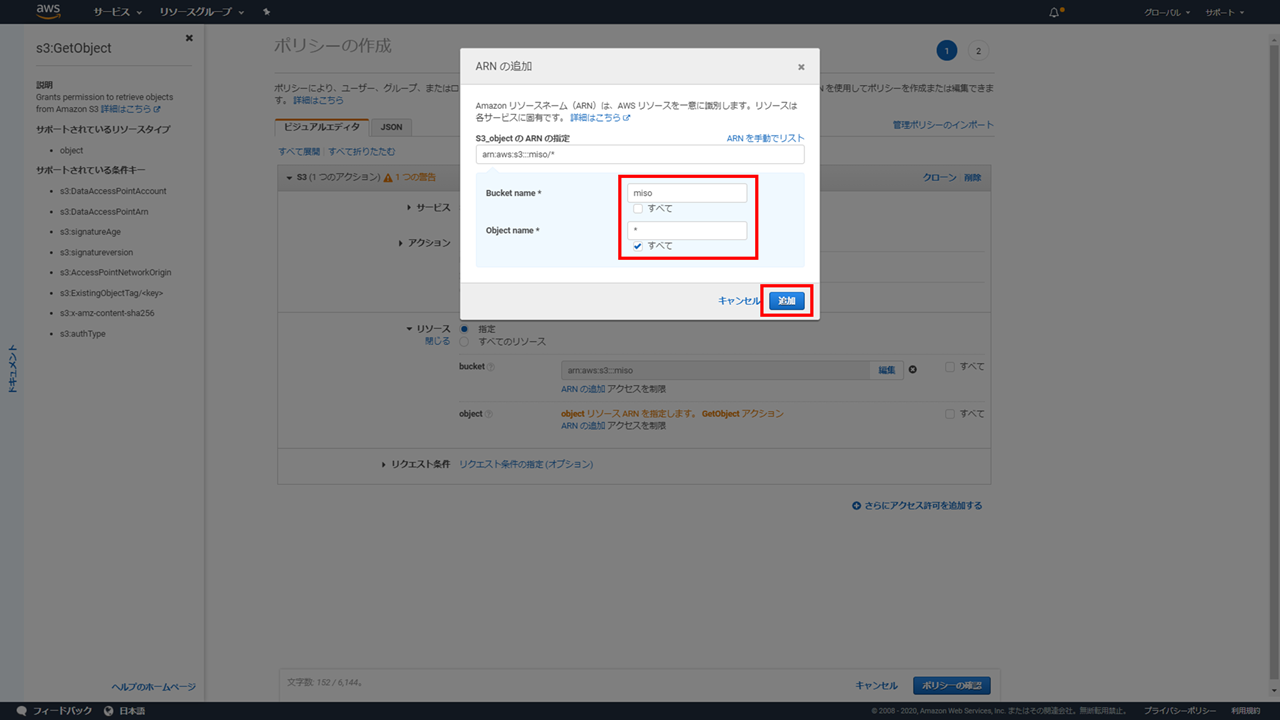Uncheck the Object name 'すべて' checkbox
The width and height of the screenshot is (1280, 720).
(x=638, y=246)
